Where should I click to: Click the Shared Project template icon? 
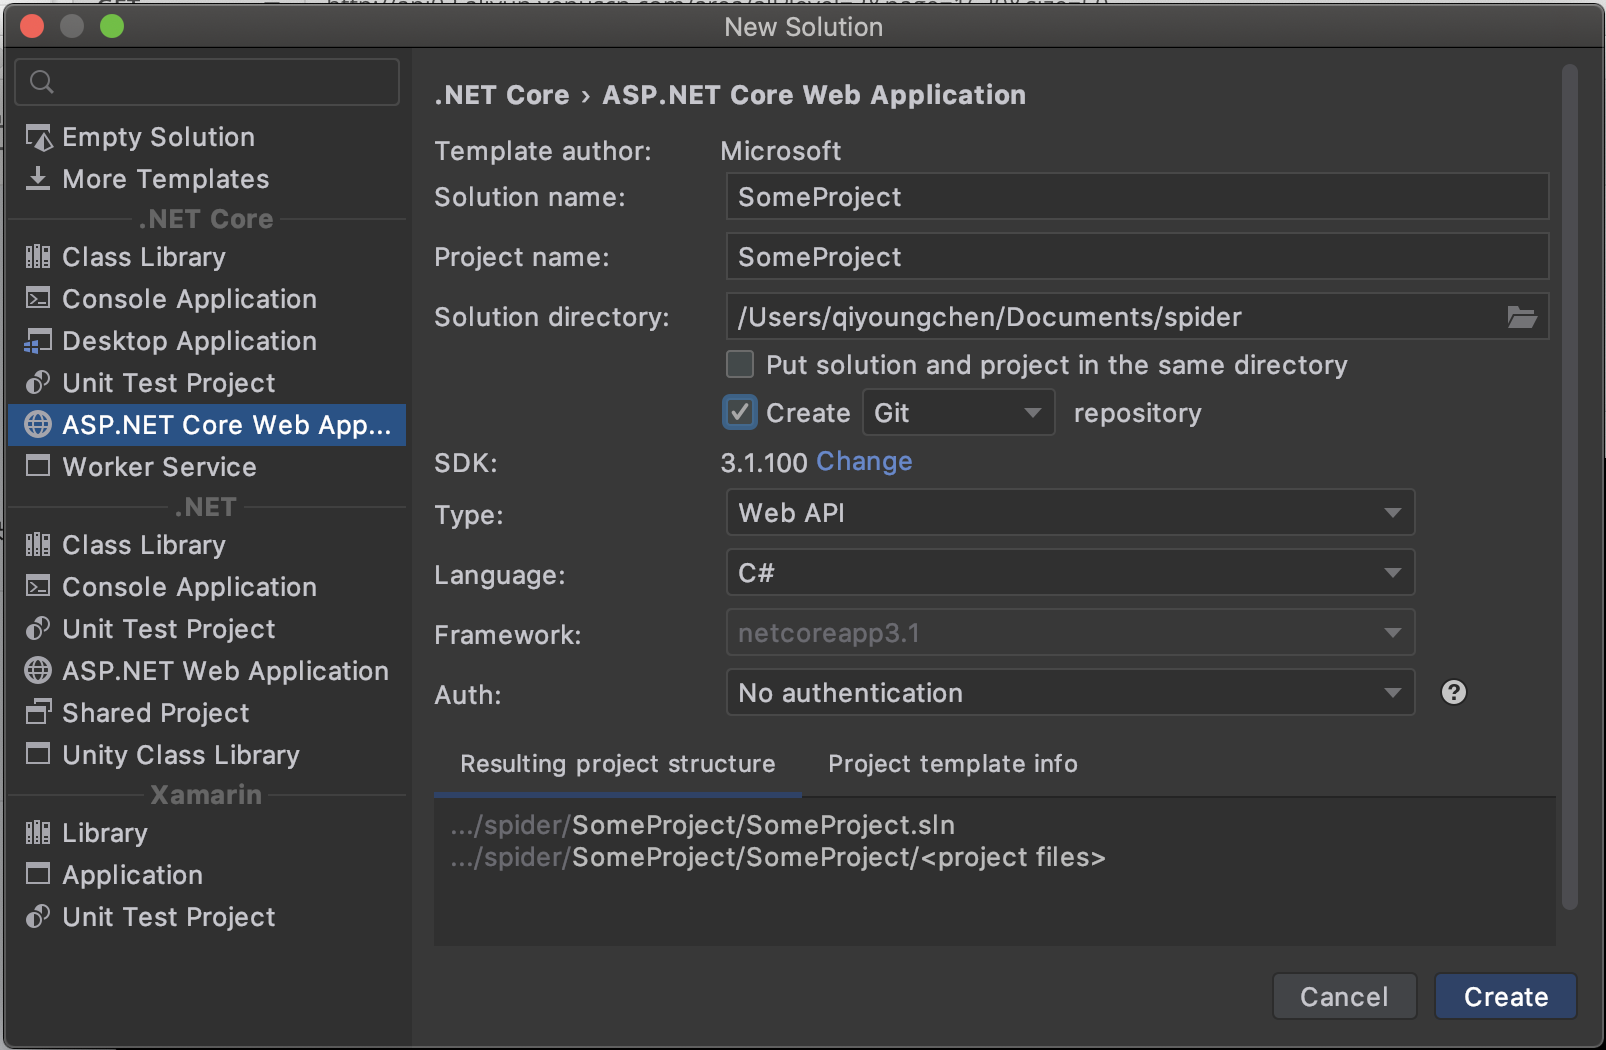tap(37, 712)
